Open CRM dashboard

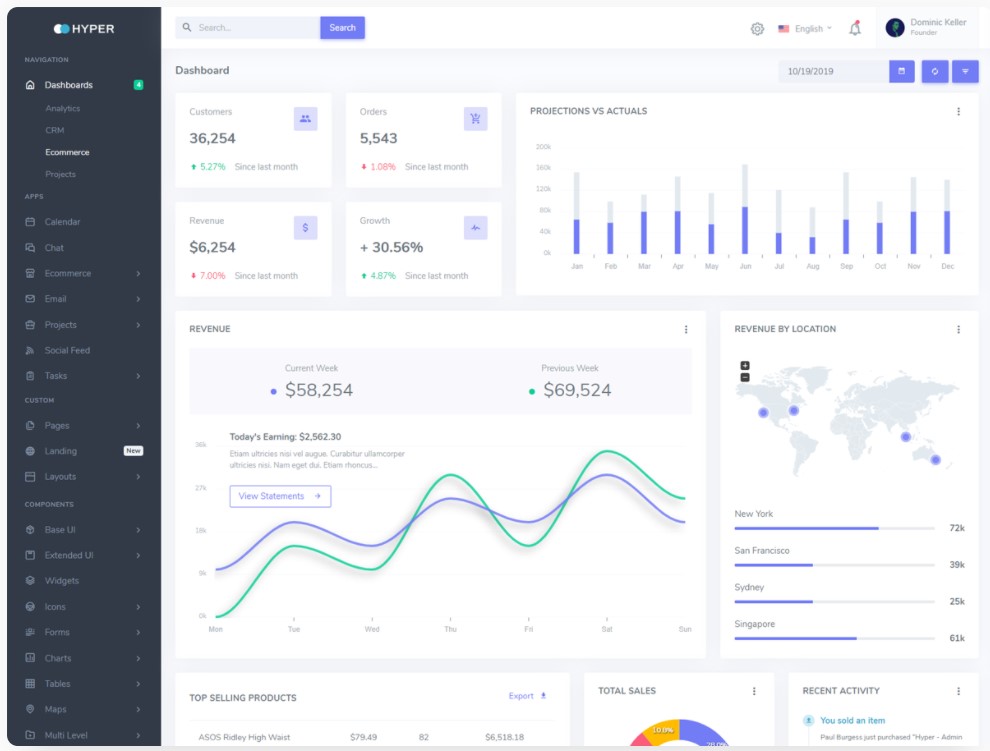(x=55, y=130)
